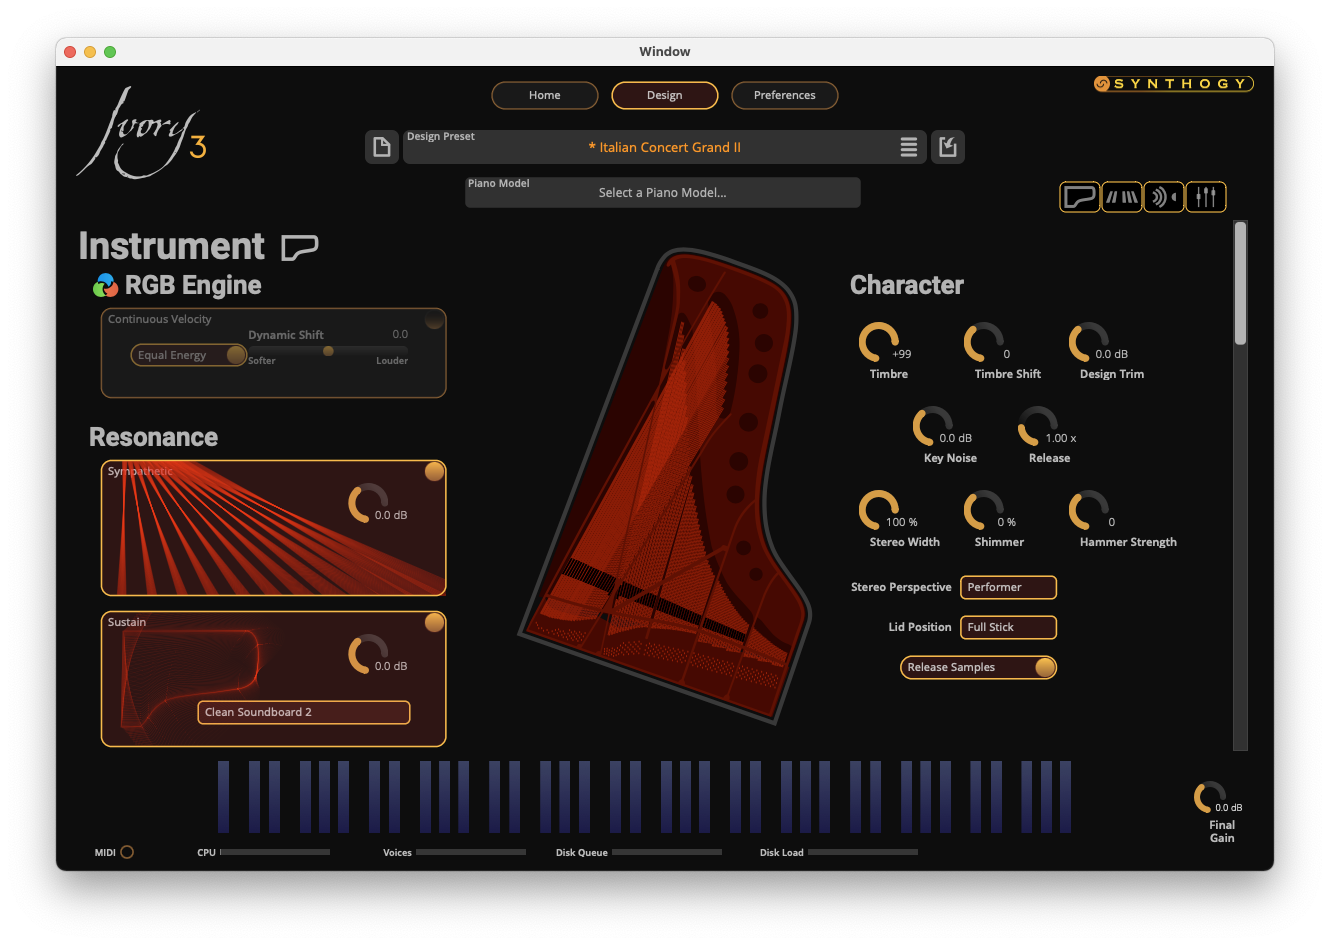Viewport: 1330px width, 945px height.
Task: Open the Preferences tab
Action: [785, 95]
